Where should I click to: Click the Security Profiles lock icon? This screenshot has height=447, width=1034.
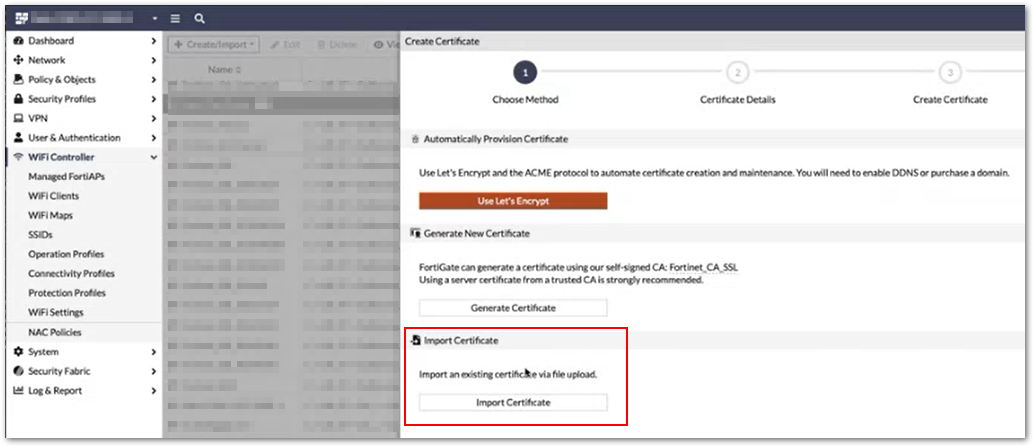[18, 99]
